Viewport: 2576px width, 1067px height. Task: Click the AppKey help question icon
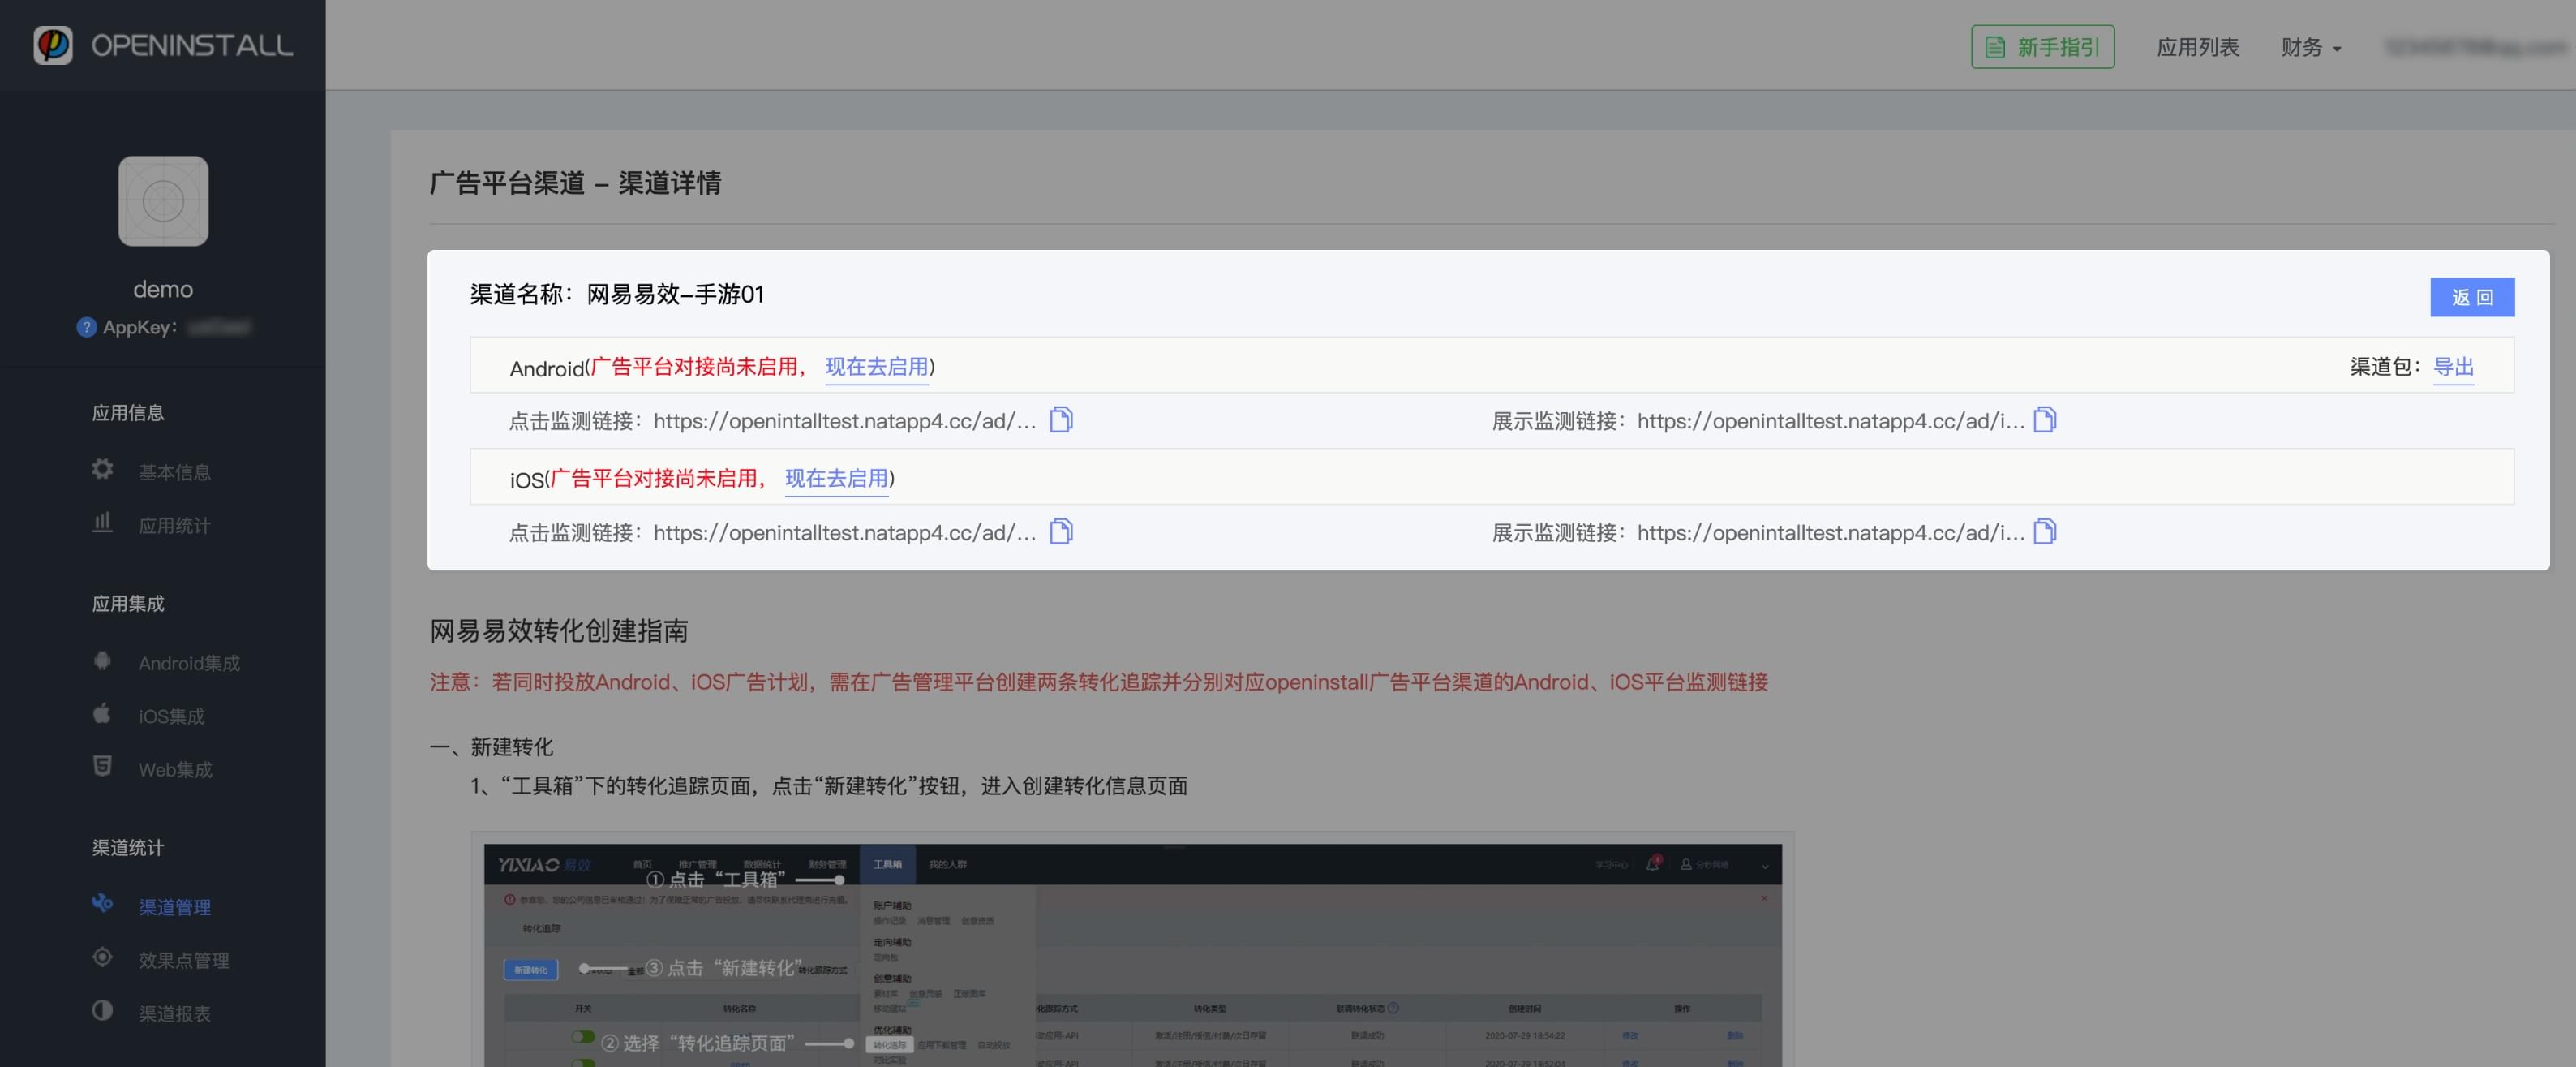(x=86, y=327)
